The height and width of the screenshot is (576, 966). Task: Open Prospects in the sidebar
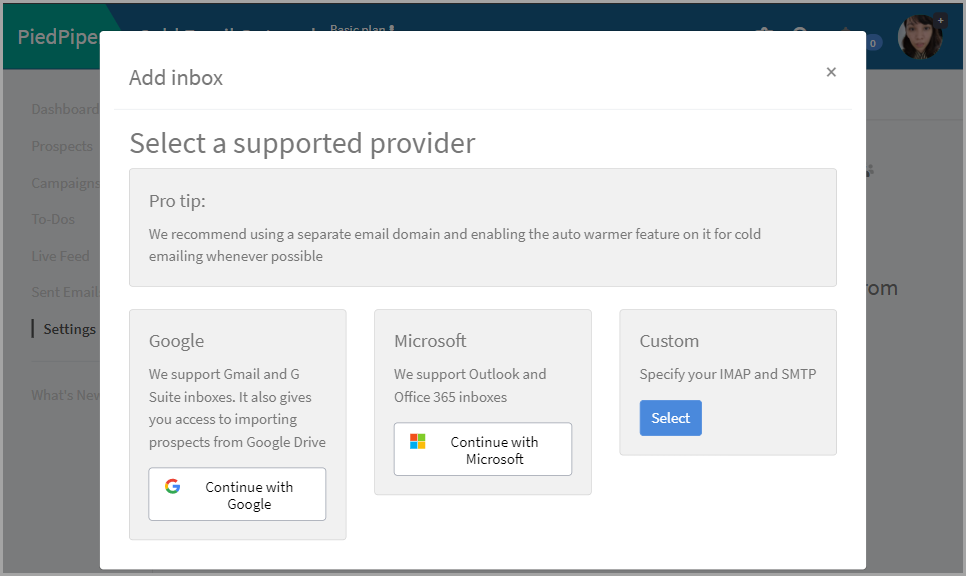pyautogui.click(x=62, y=146)
